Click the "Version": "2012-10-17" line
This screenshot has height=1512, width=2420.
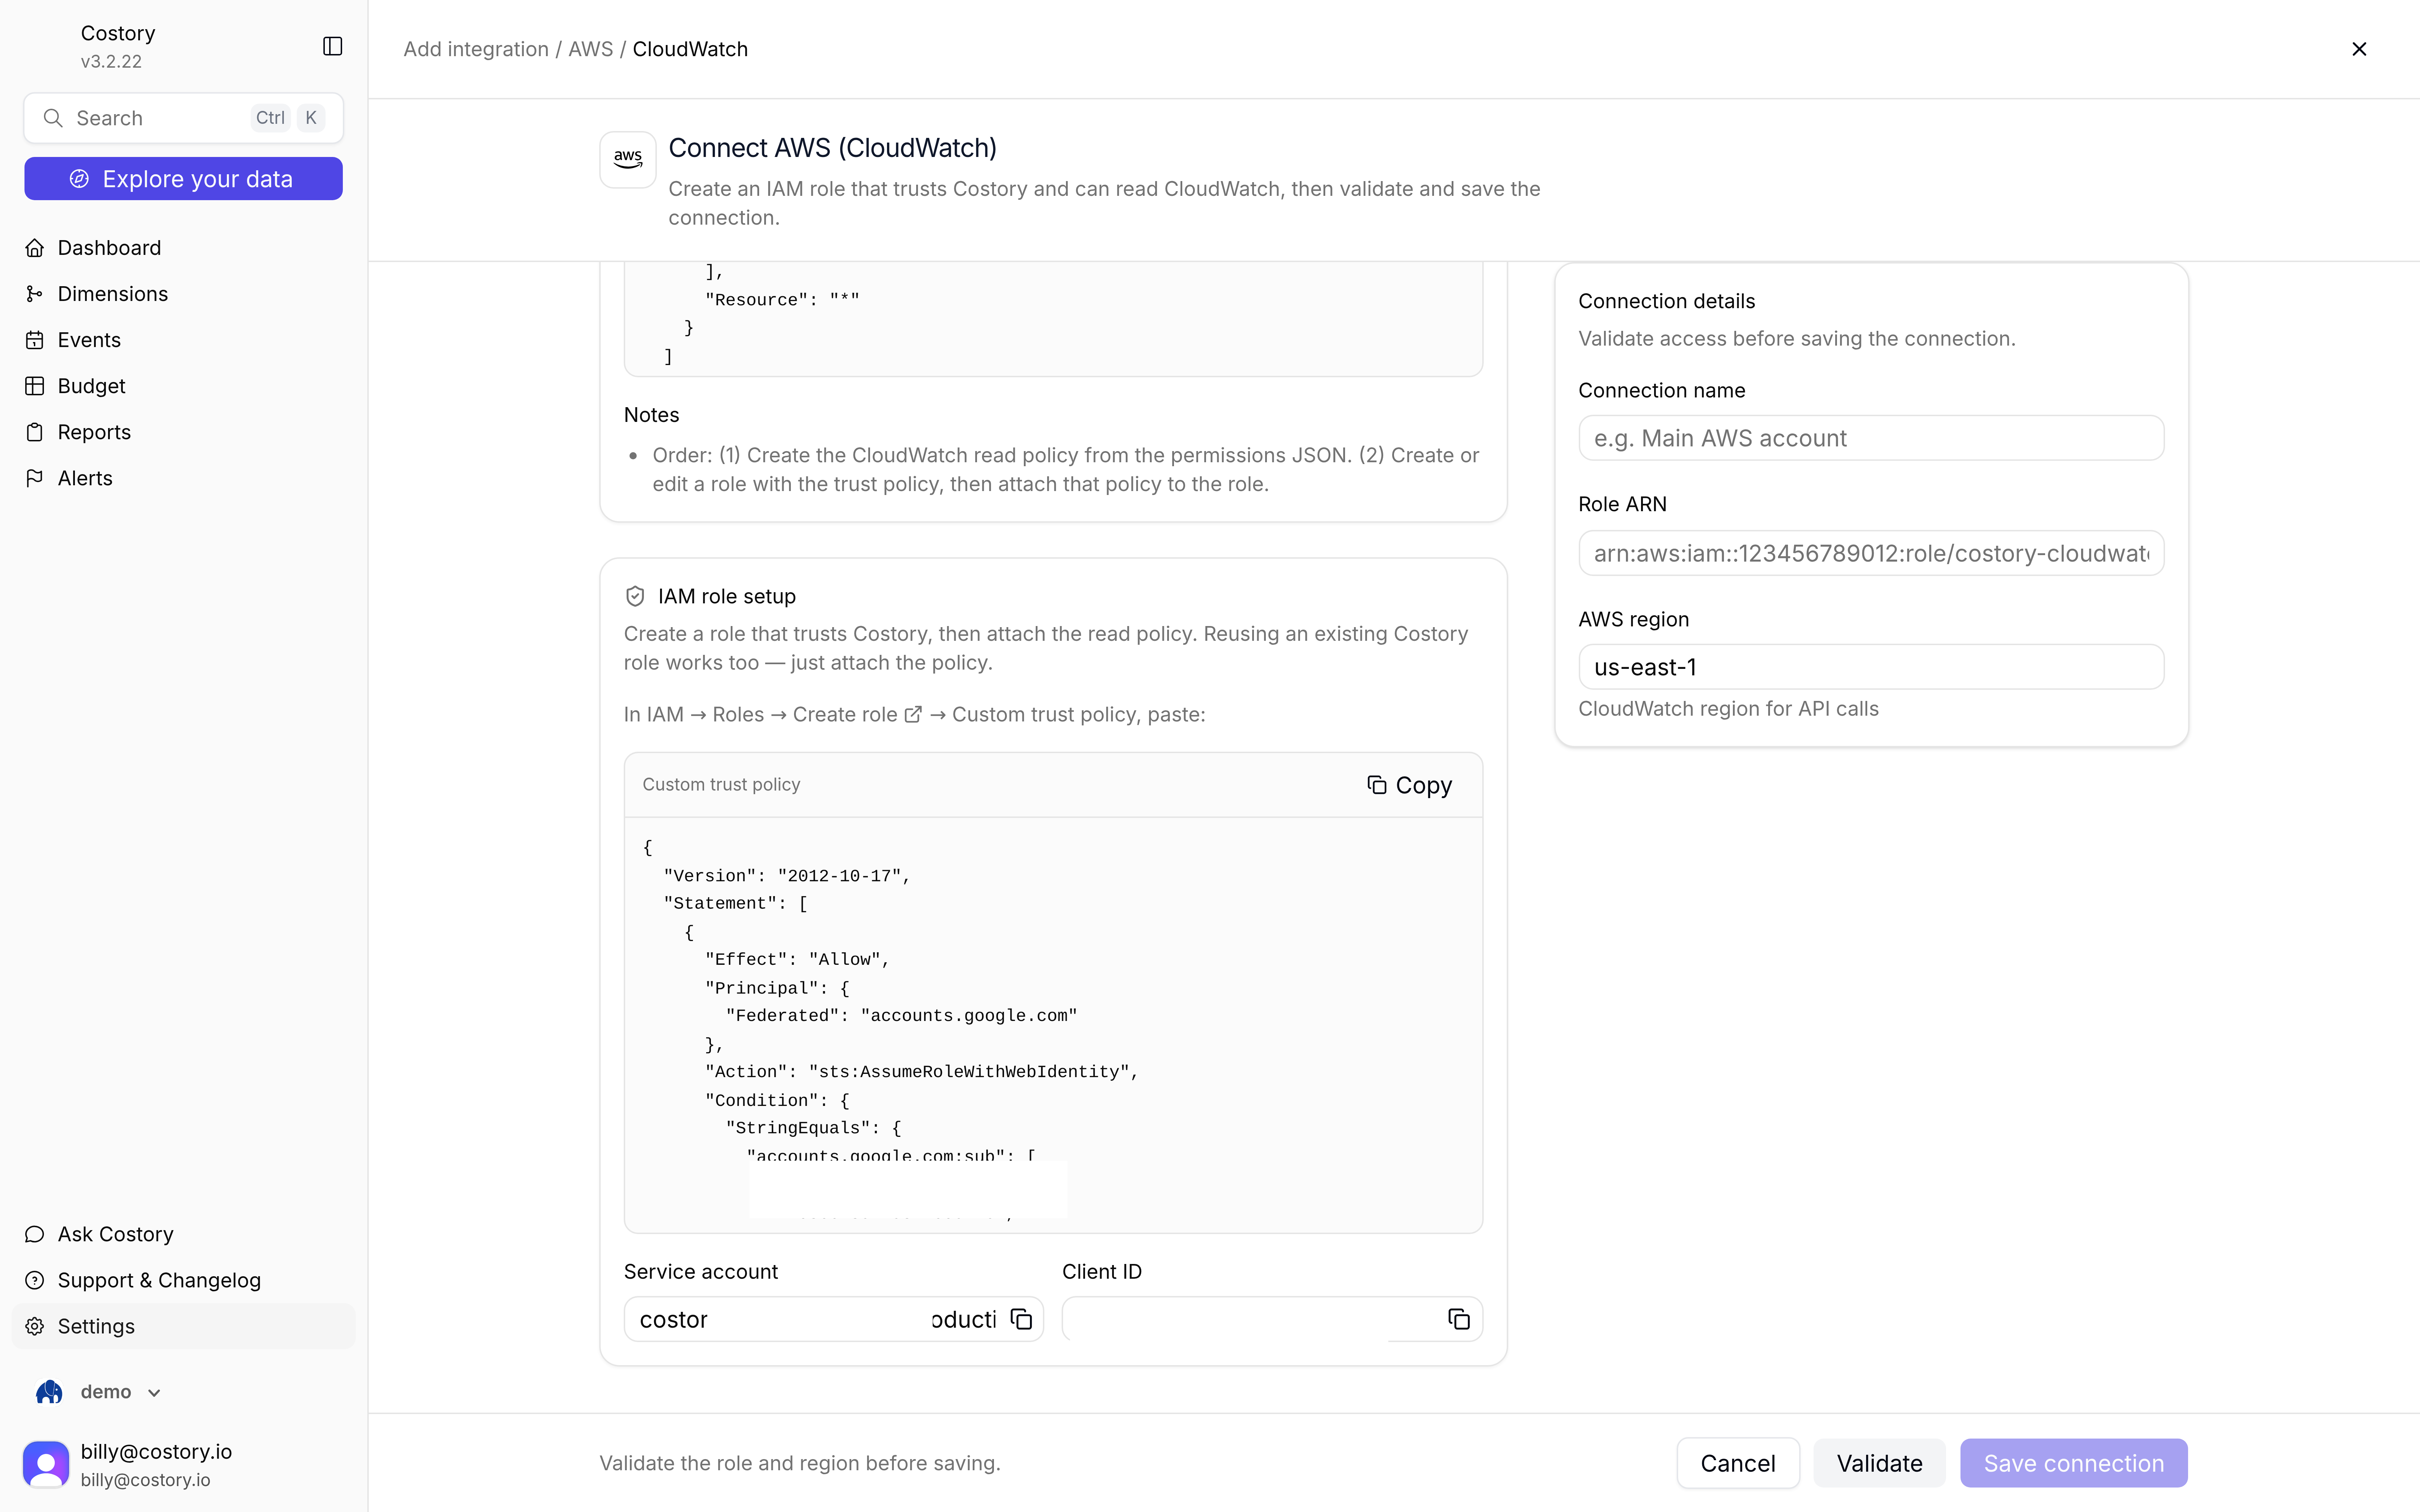787,876
